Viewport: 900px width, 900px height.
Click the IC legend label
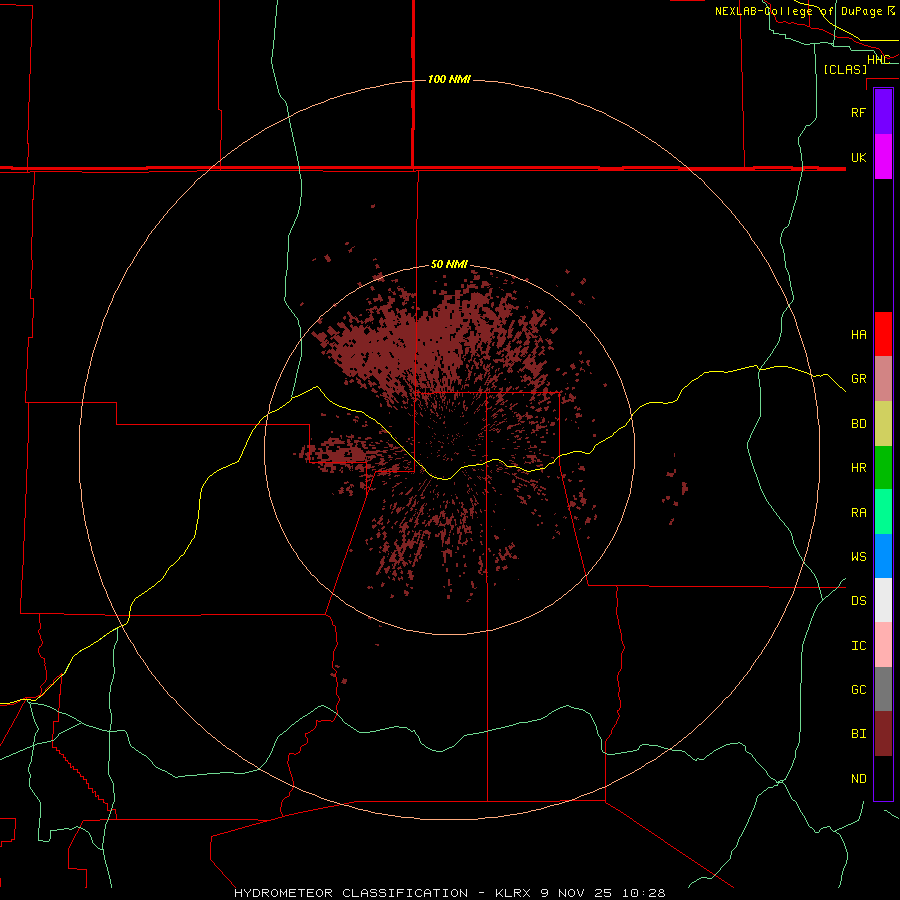(858, 646)
